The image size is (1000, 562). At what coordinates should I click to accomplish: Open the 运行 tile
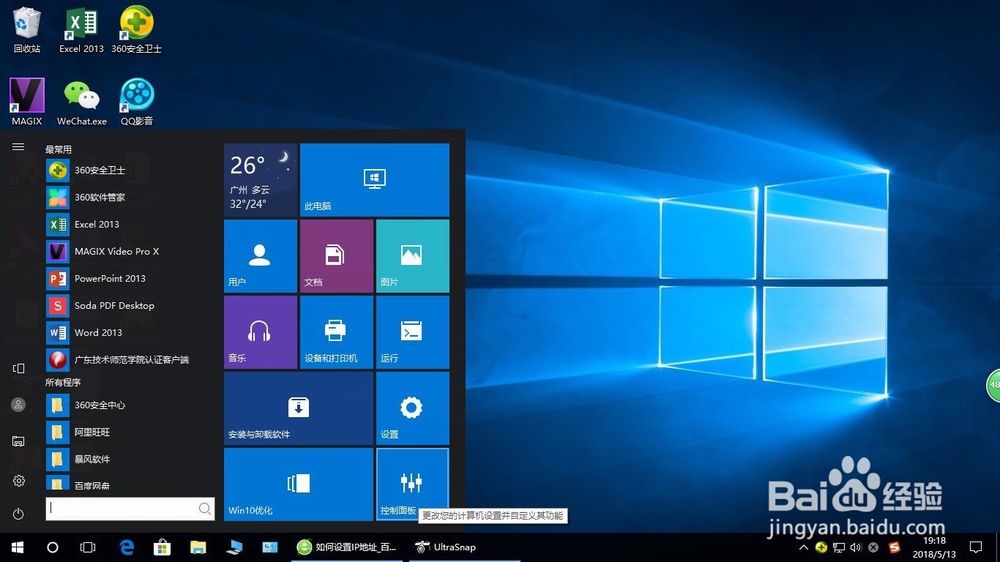[x=413, y=332]
